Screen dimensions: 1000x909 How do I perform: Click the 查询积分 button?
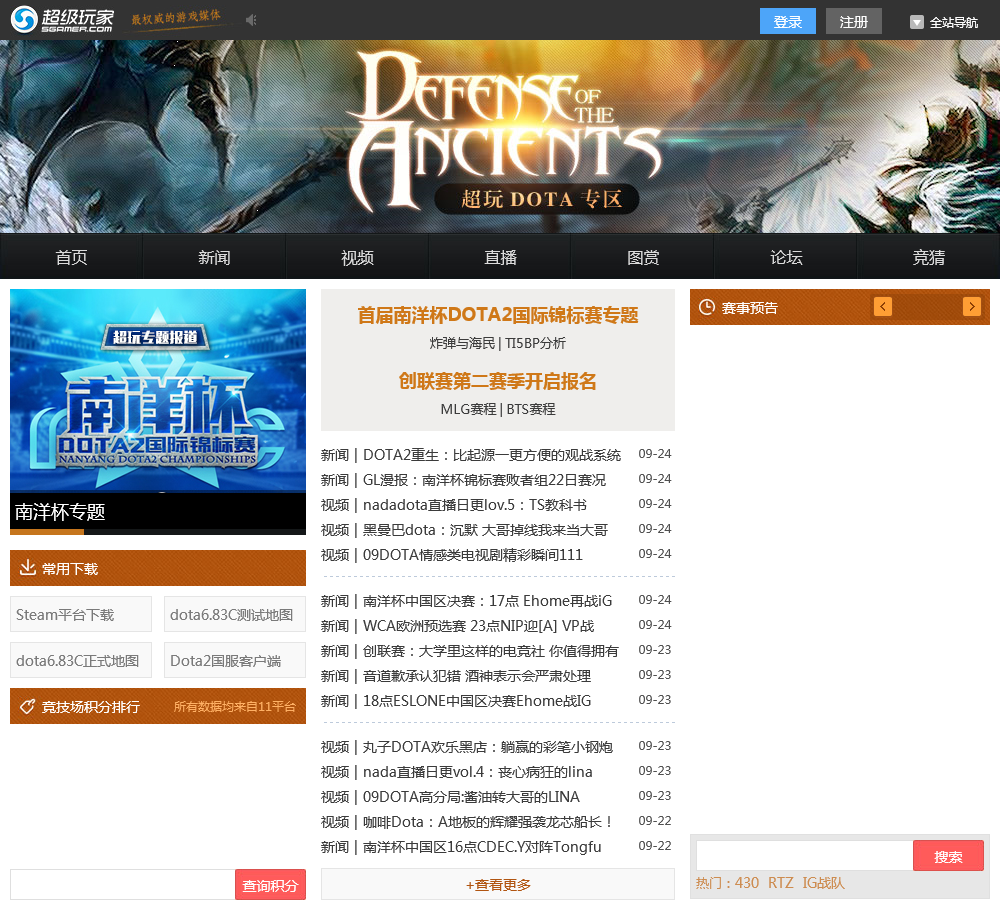[x=270, y=885]
